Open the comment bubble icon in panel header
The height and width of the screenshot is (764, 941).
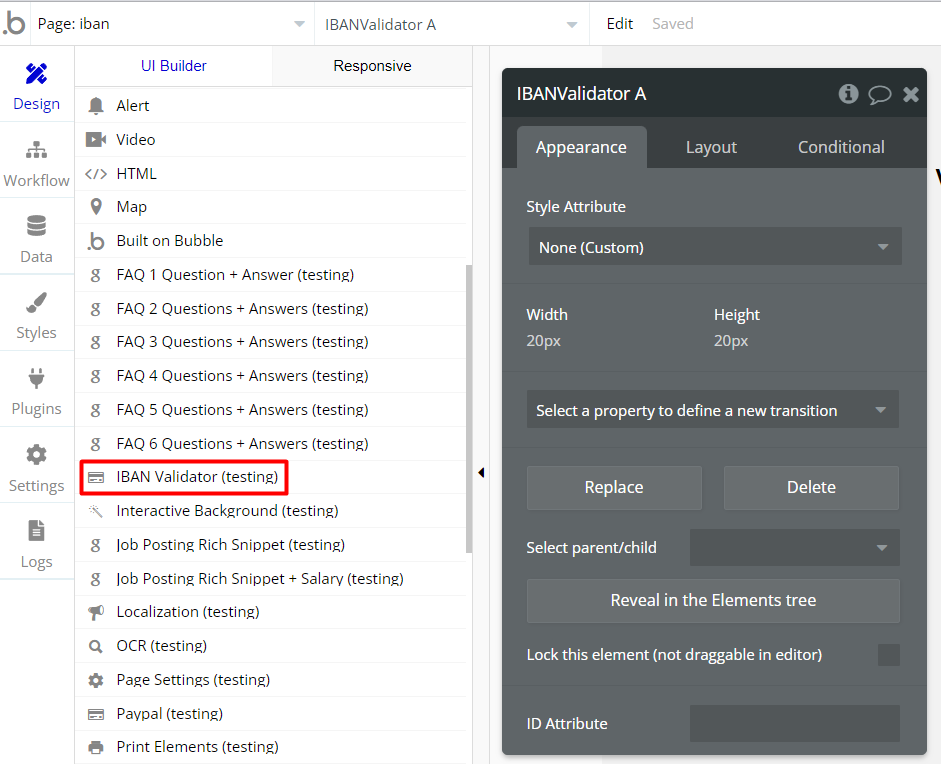click(x=879, y=94)
